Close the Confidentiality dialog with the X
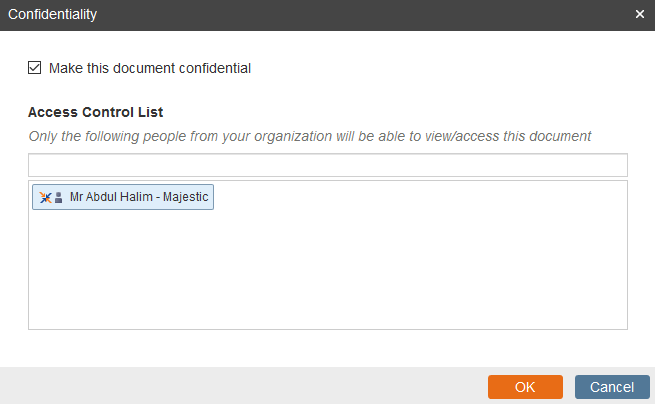 [640, 14]
